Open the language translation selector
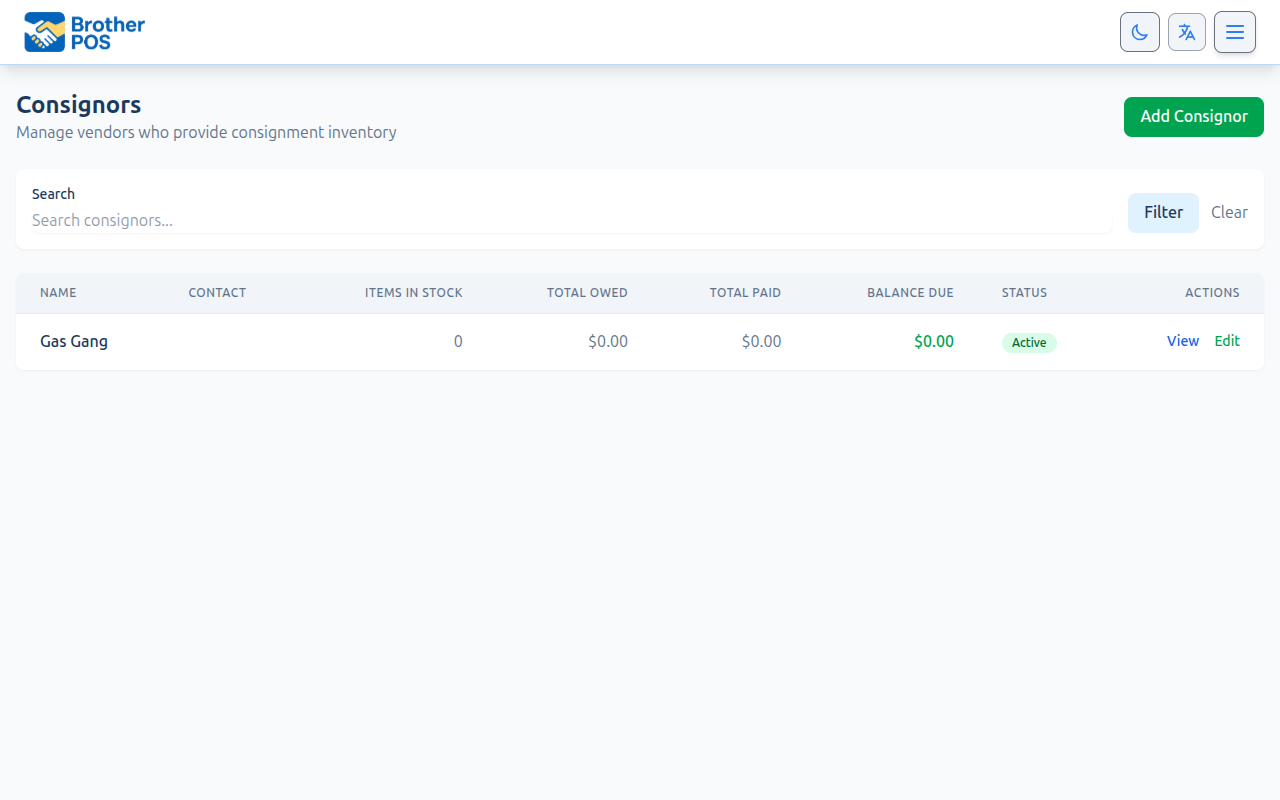1280x800 pixels. pos(1187,32)
